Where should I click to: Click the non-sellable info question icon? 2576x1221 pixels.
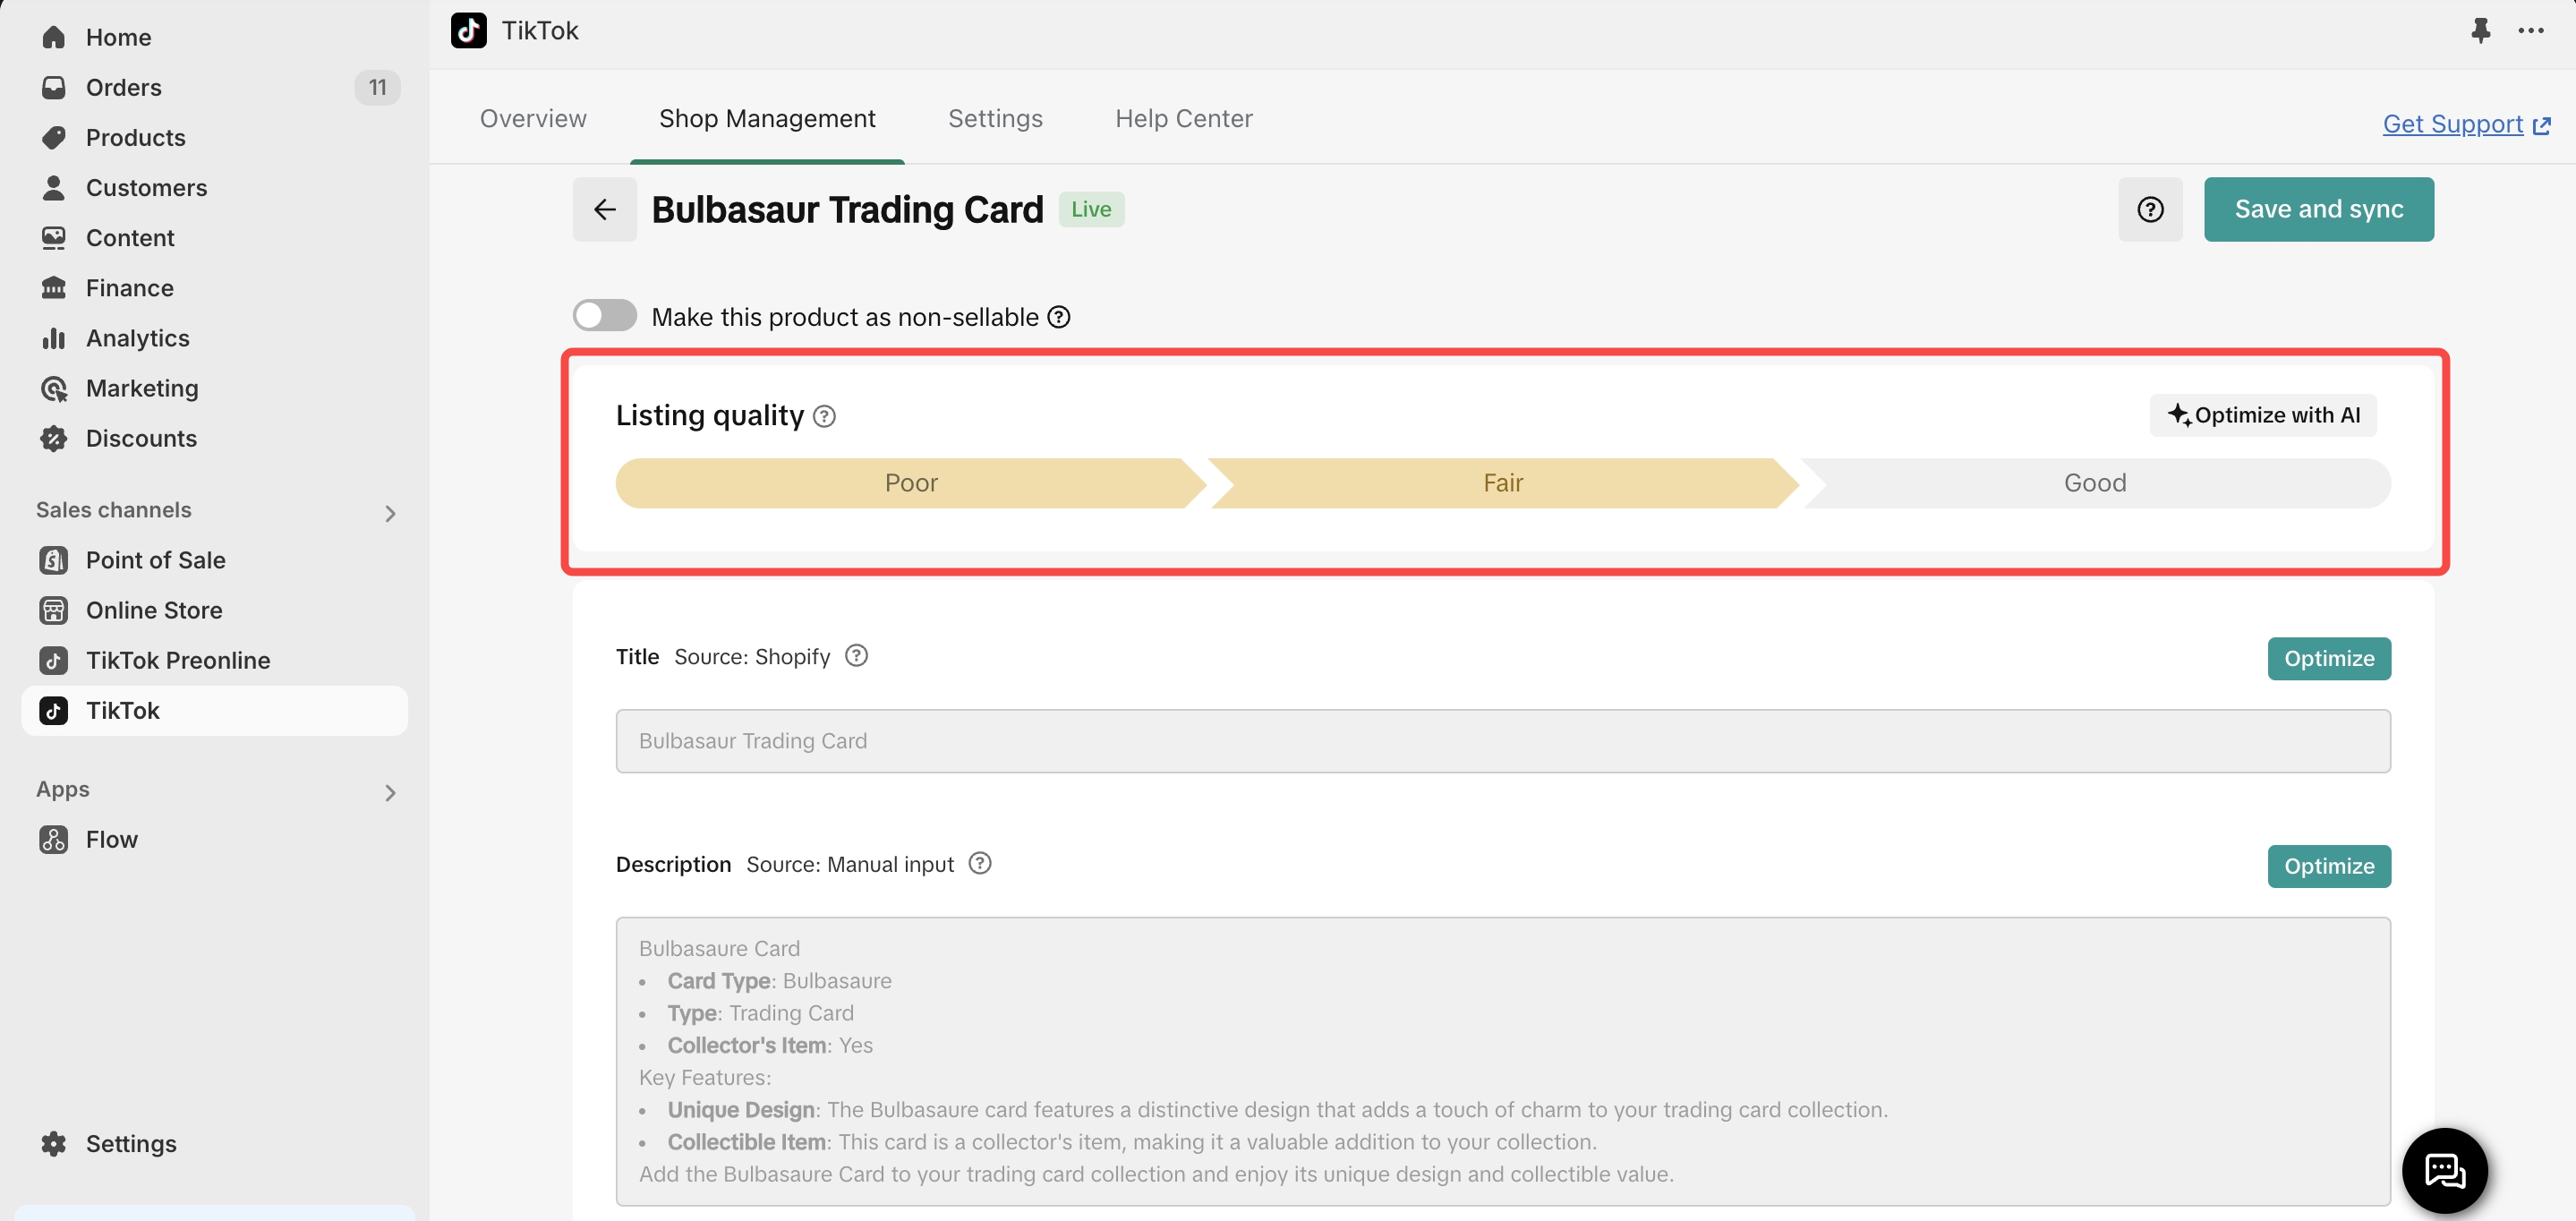tap(1058, 317)
